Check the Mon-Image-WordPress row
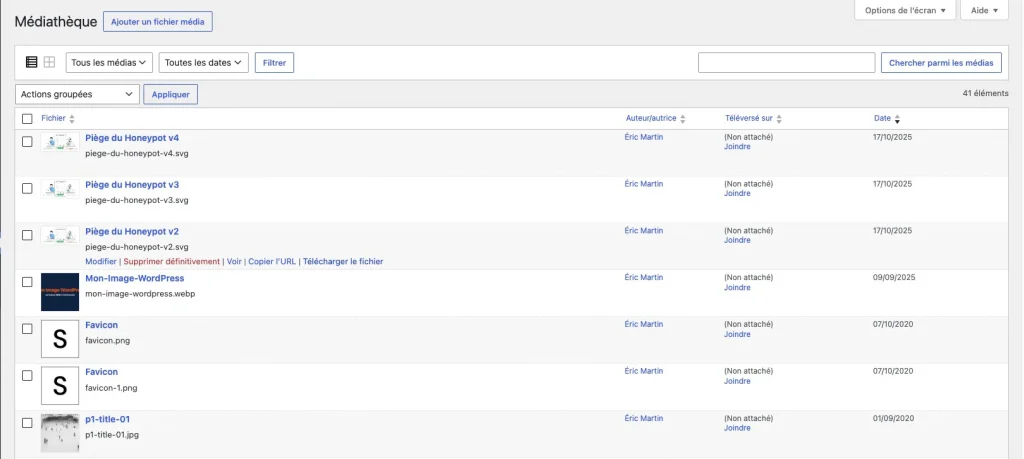Image resolution: width=1024 pixels, height=459 pixels. pyautogui.click(x=27, y=282)
